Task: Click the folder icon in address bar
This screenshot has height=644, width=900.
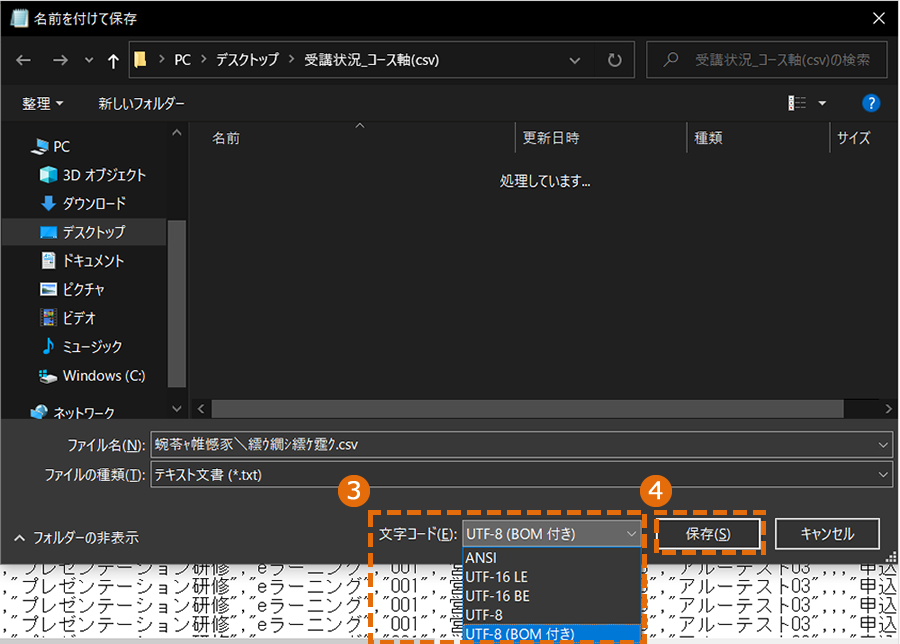Action: pyautogui.click(x=140, y=59)
